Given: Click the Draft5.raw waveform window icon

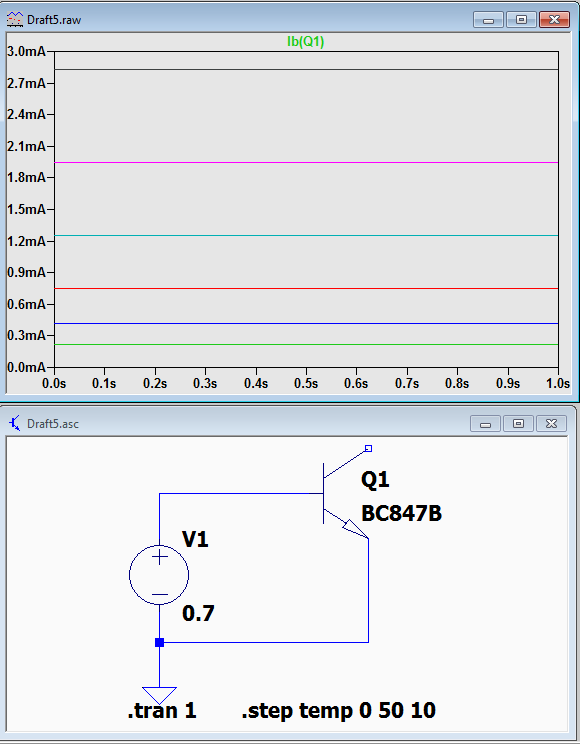Looking at the screenshot, I should tap(15, 19).
